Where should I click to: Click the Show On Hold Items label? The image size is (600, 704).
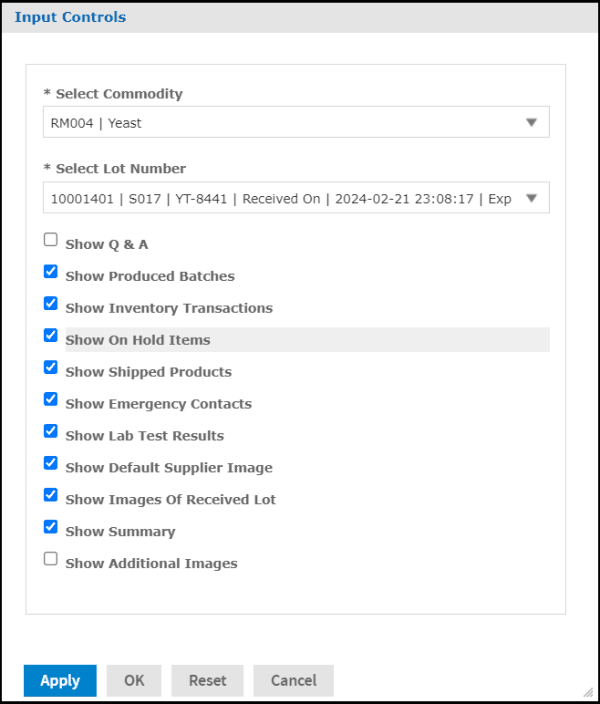[x=138, y=340]
